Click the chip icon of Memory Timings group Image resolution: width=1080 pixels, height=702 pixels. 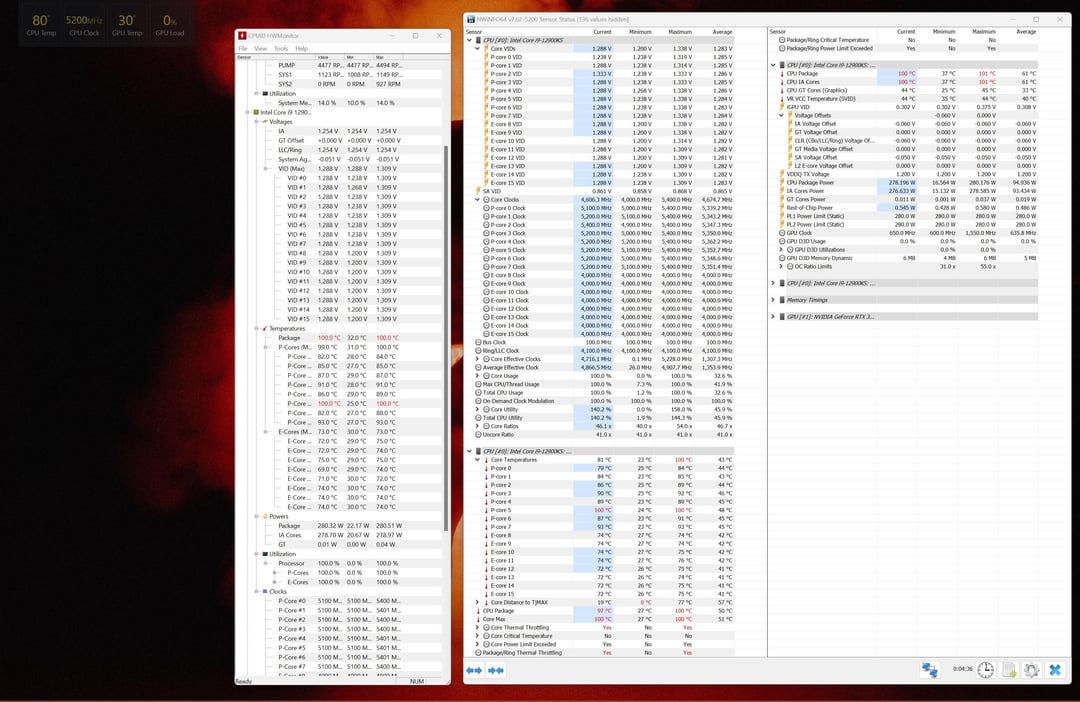point(782,300)
